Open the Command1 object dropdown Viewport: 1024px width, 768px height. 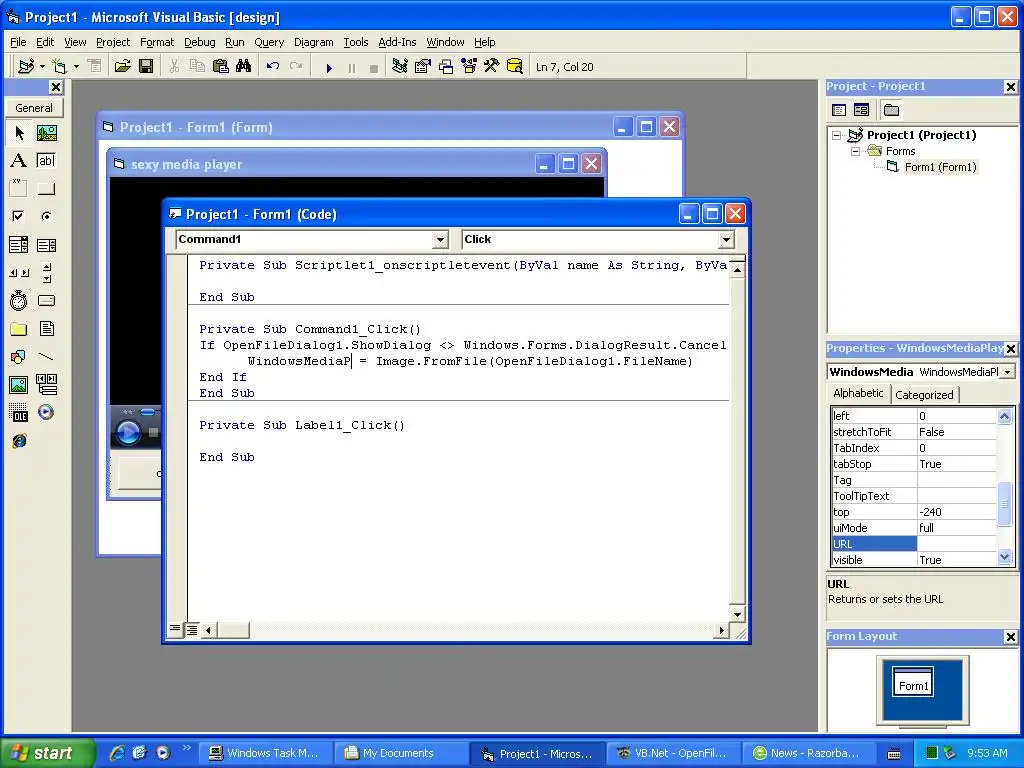tap(440, 240)
